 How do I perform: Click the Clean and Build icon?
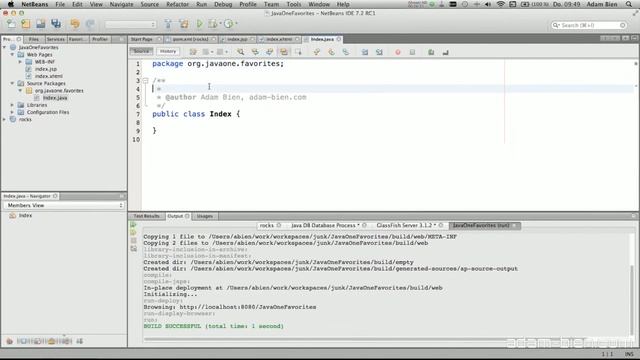click(x=184, y=24)
